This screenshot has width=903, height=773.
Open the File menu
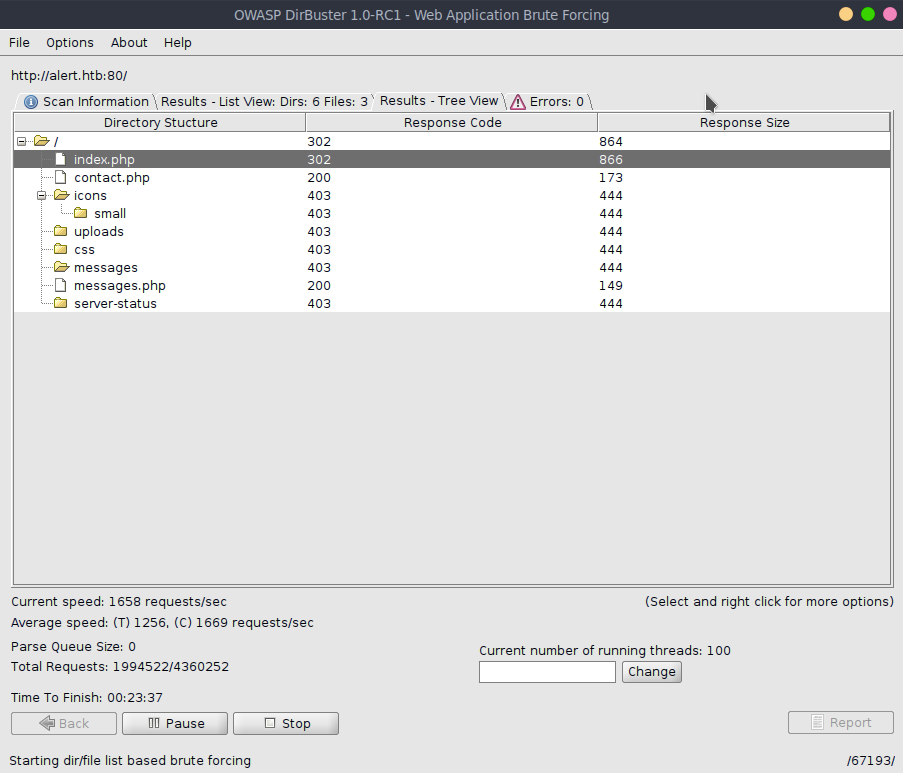point(19,43)
